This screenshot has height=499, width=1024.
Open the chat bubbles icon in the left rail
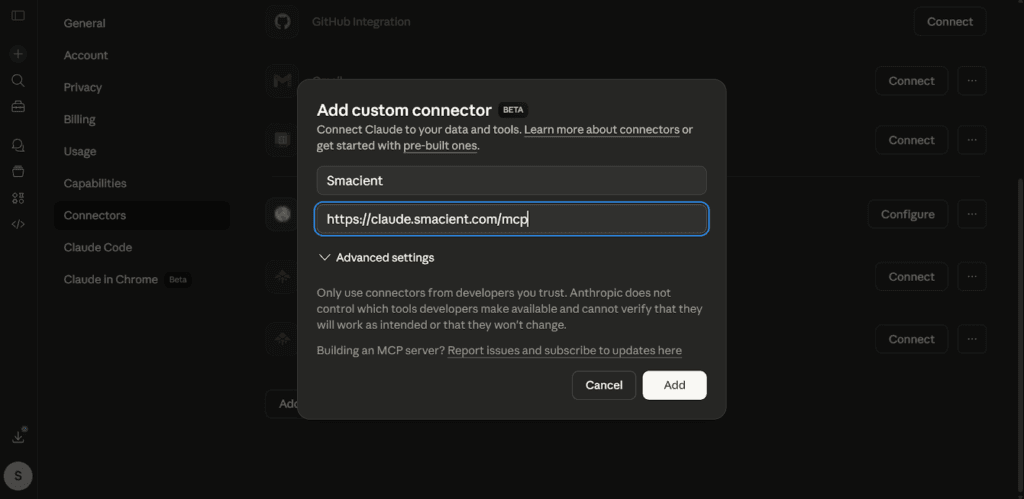point(18,146)
